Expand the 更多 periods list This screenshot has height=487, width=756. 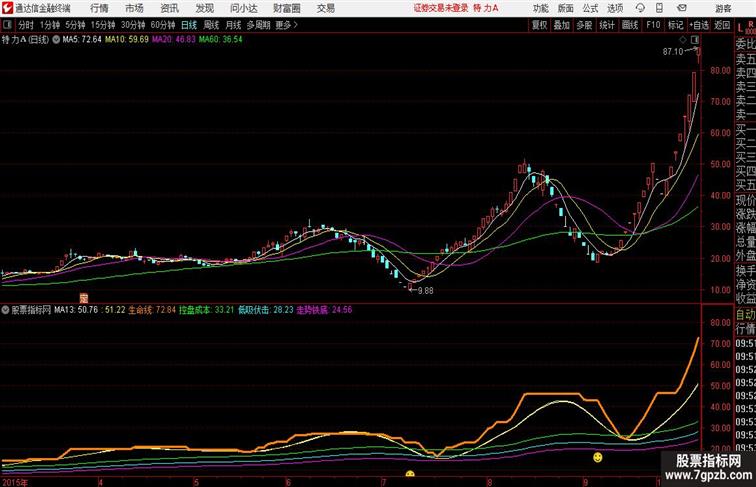tap(286, 25)
